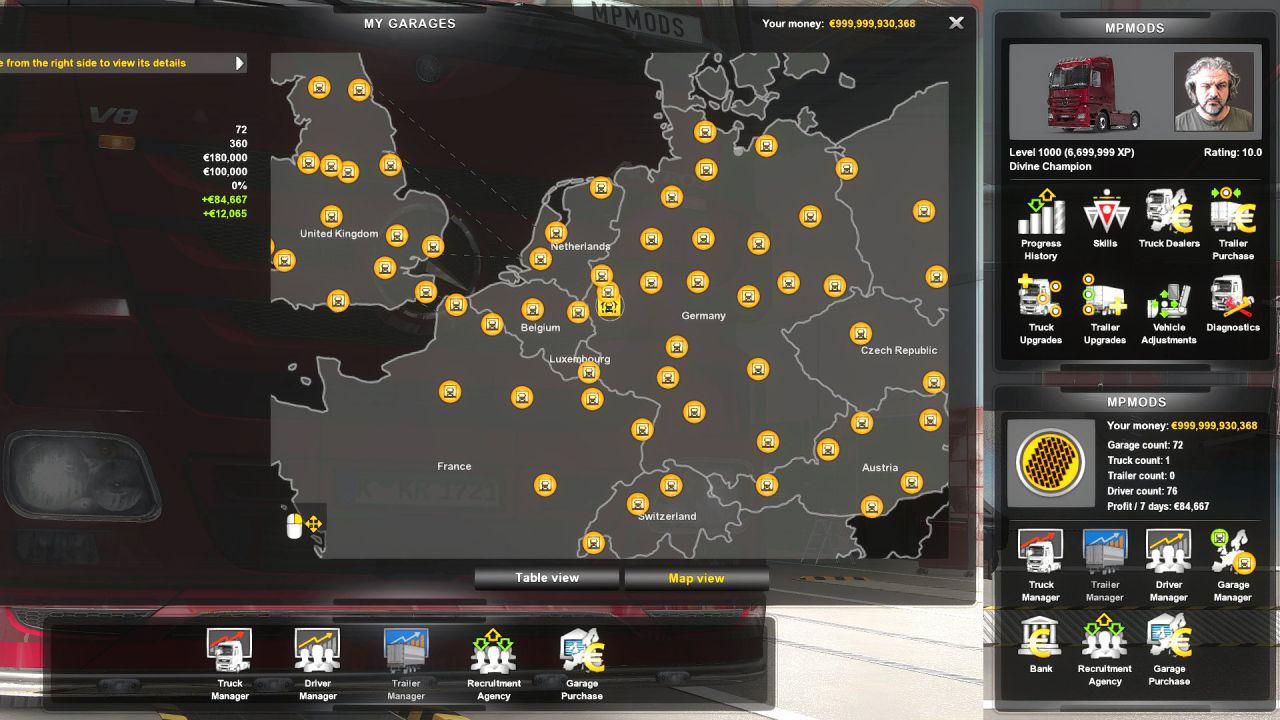Select the highlighted garage marker in Germany
Image resolution: width=1280 pixels, height=720 pixels.
pos(609,307)
